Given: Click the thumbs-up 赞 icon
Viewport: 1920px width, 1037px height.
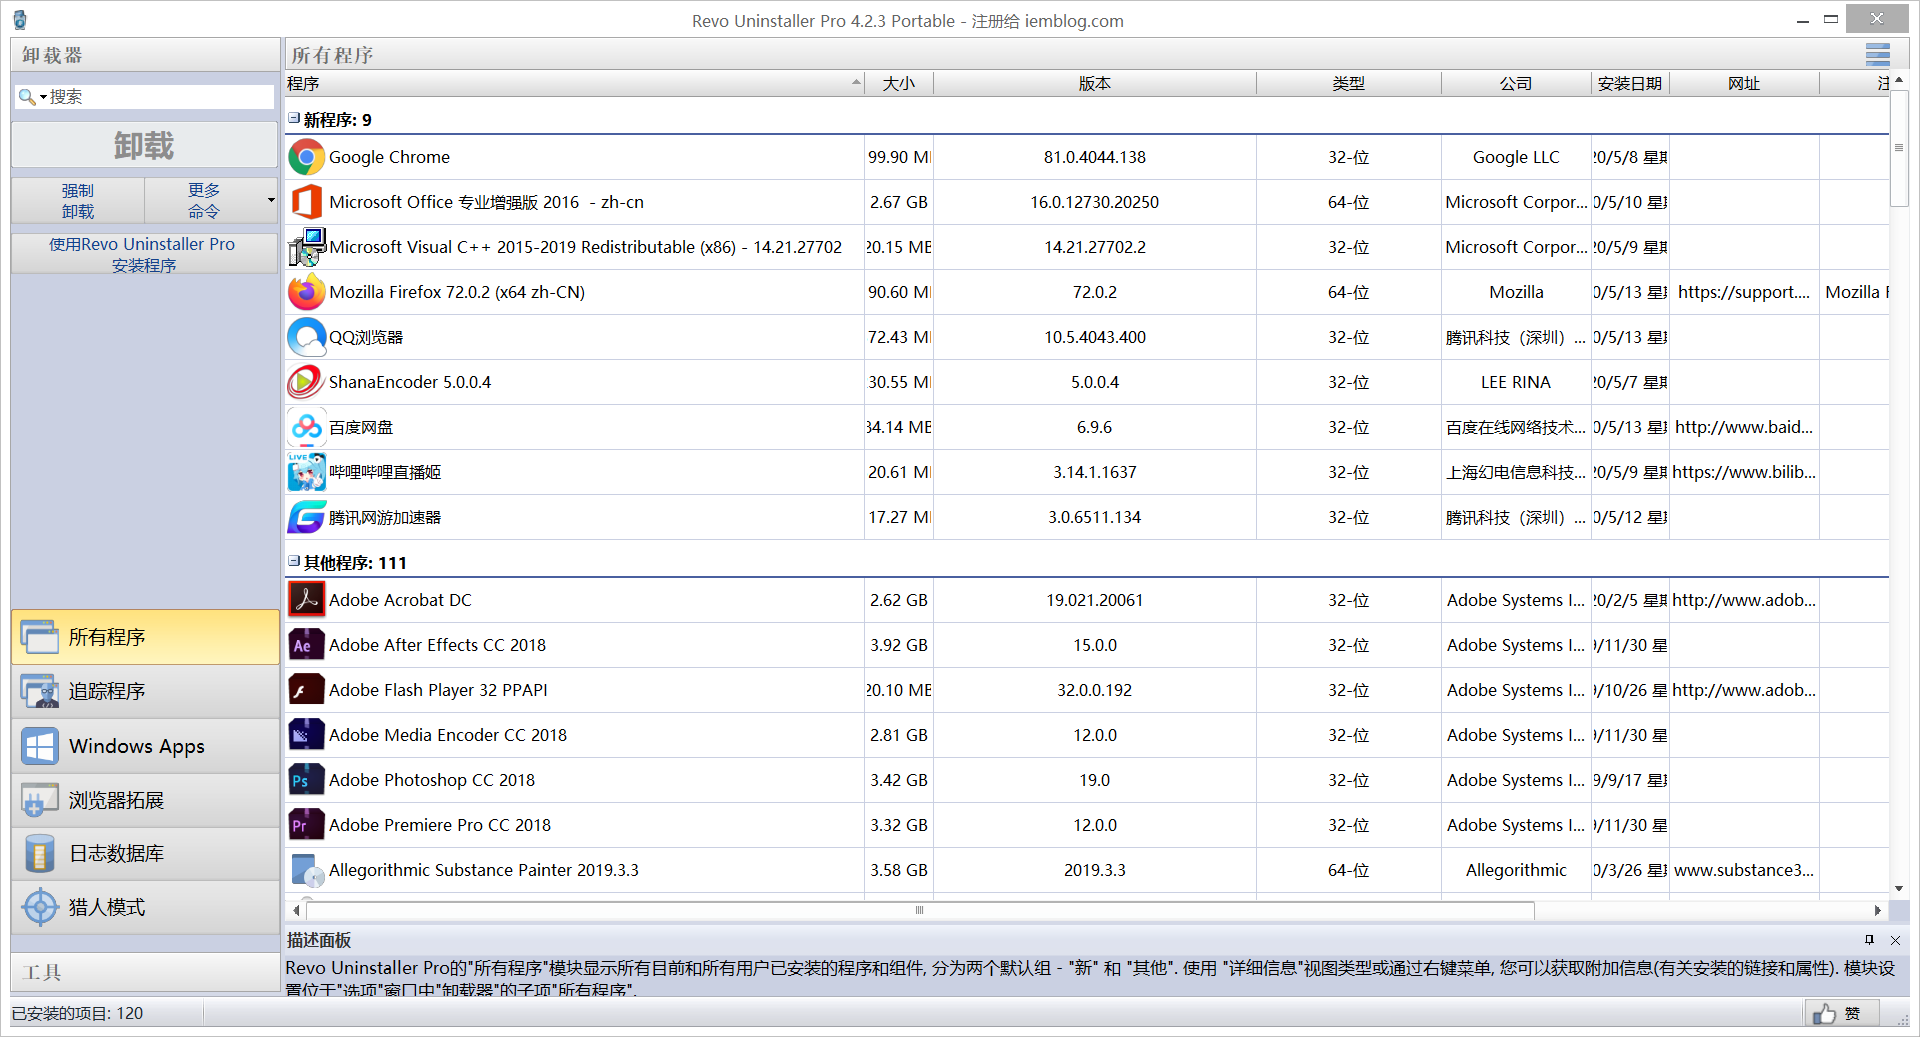Looking at the screenshot, I should (1825, 1014).
